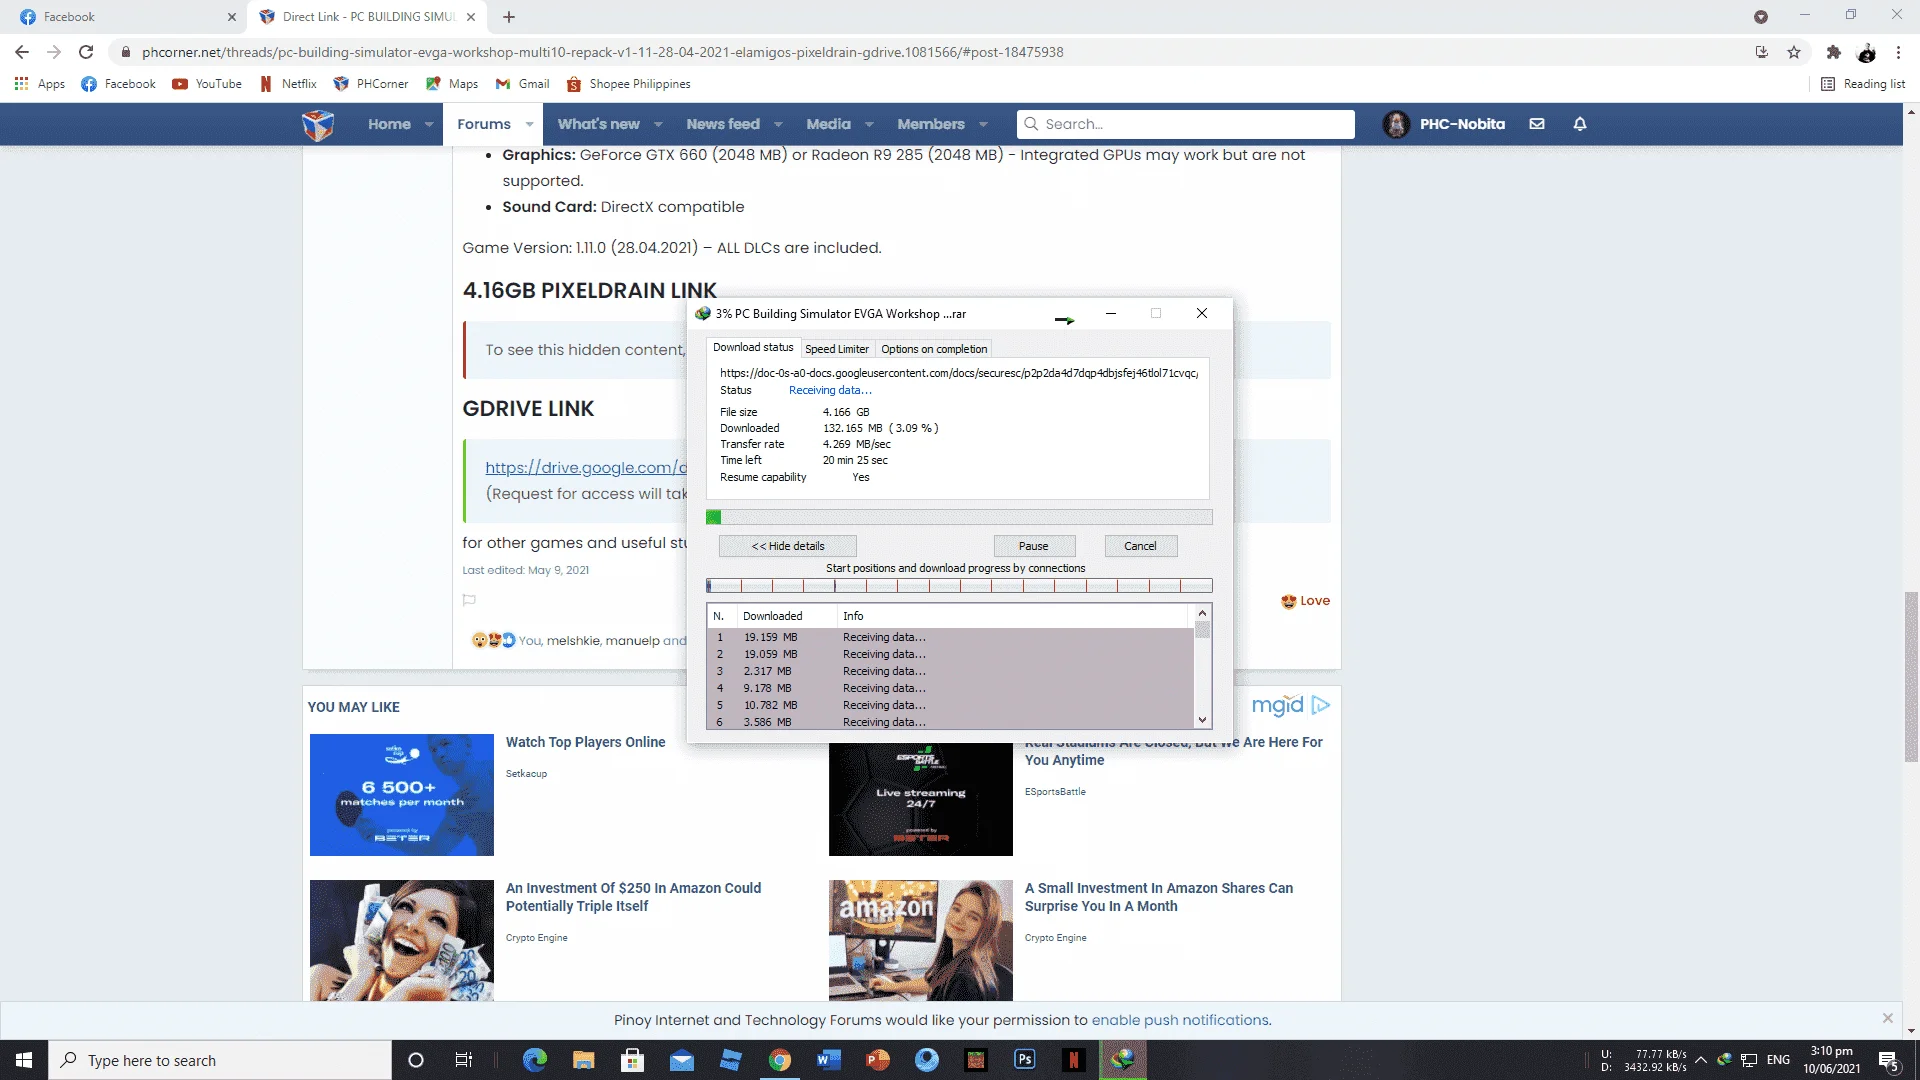Go back with the browser back arrow
Screen dimensions: 1920x1080
tap(22, 52)
